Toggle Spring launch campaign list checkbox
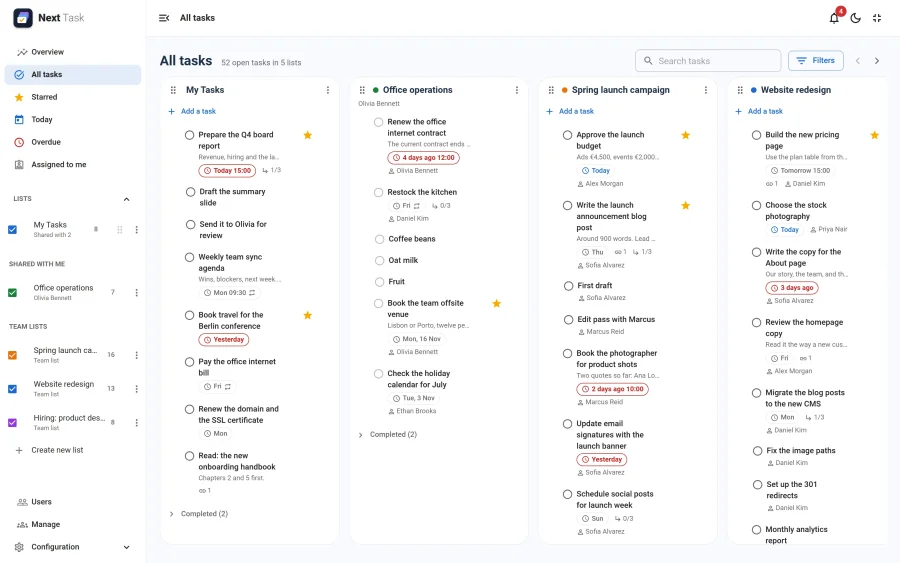900x563 pixels. 12,355
